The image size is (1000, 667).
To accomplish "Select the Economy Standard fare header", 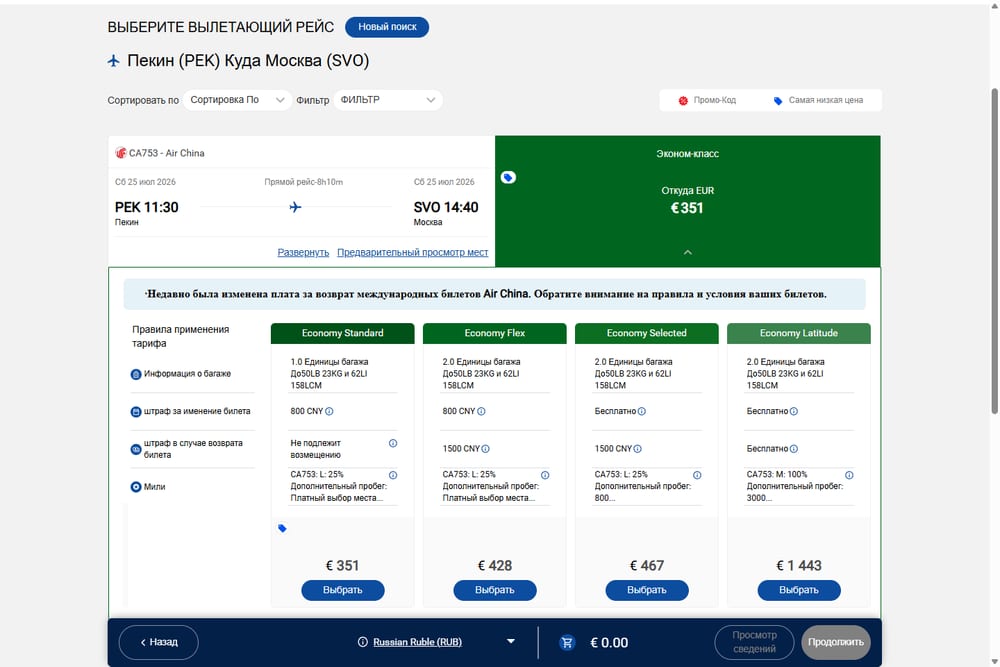I will click(342, 334).
